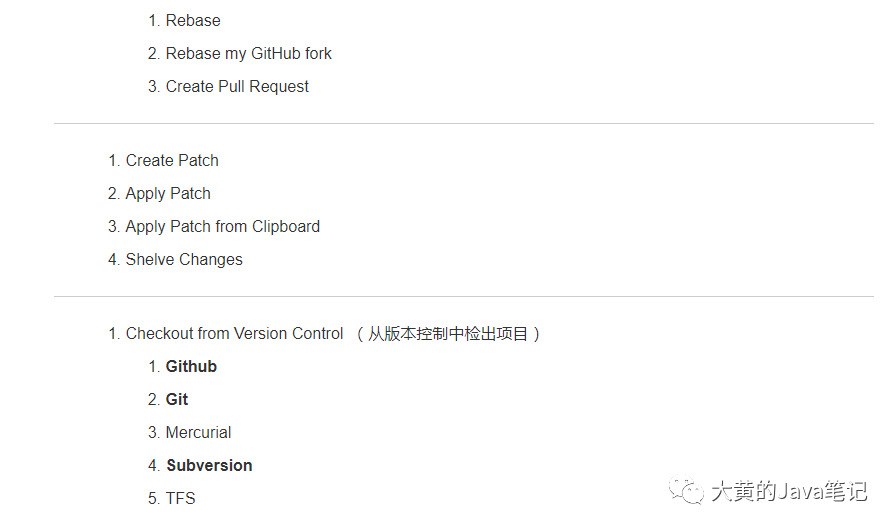Click the bold 'Git' entry
The image size is (896, 530).
coord(177,399)
